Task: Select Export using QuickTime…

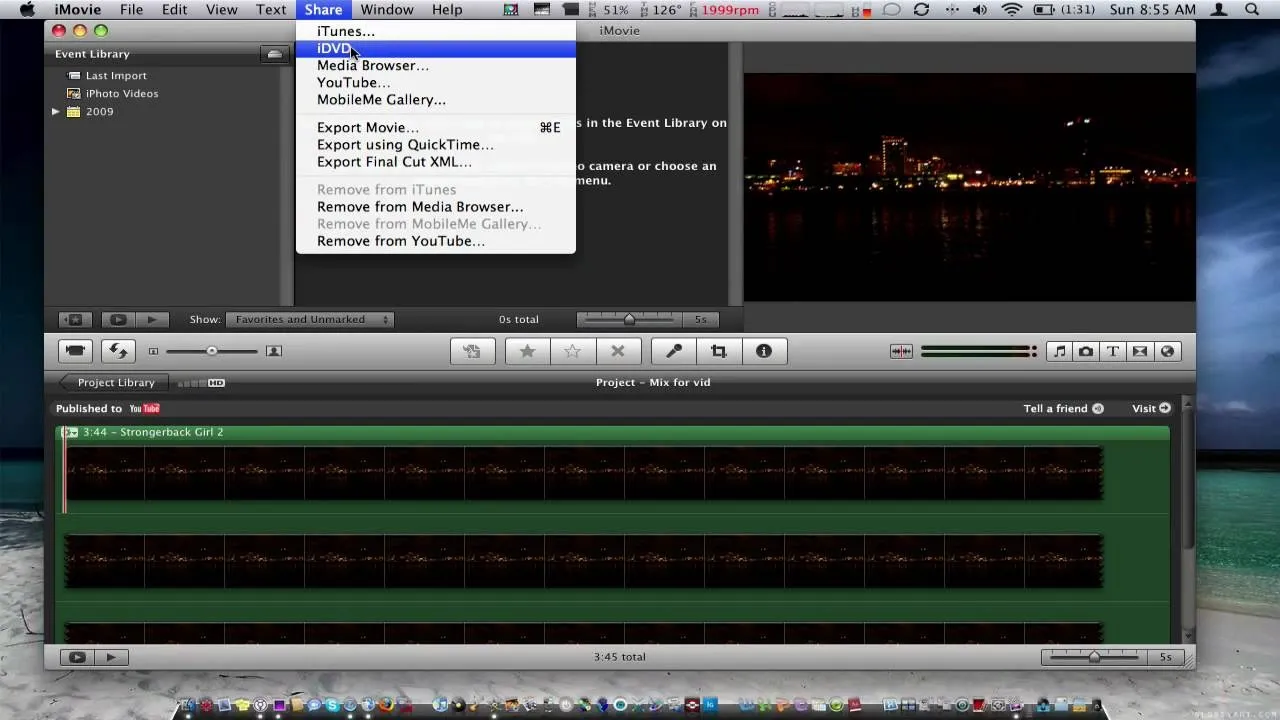Action: (x=435, y=144)
